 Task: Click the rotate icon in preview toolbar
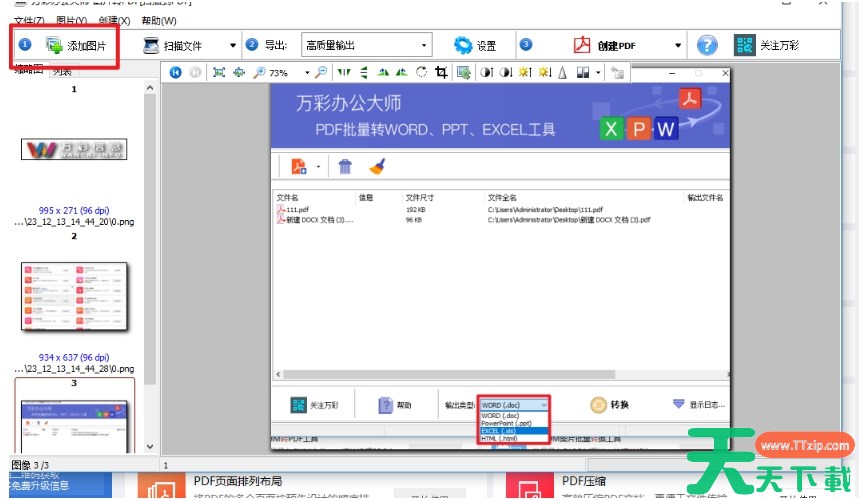(421, 72)
